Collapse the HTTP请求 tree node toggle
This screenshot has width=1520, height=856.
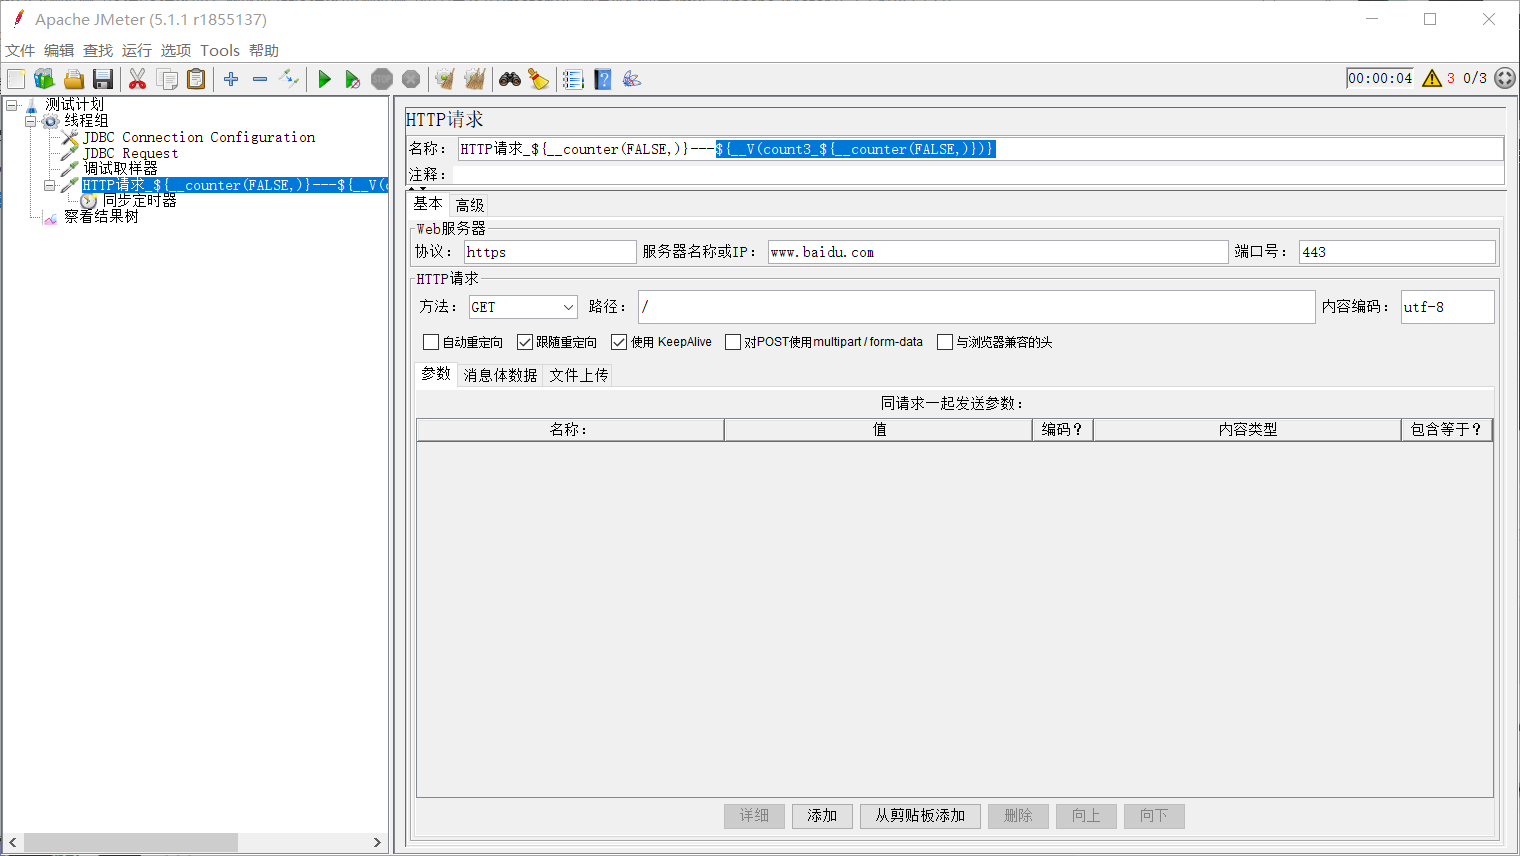click(x=50, y=185)
